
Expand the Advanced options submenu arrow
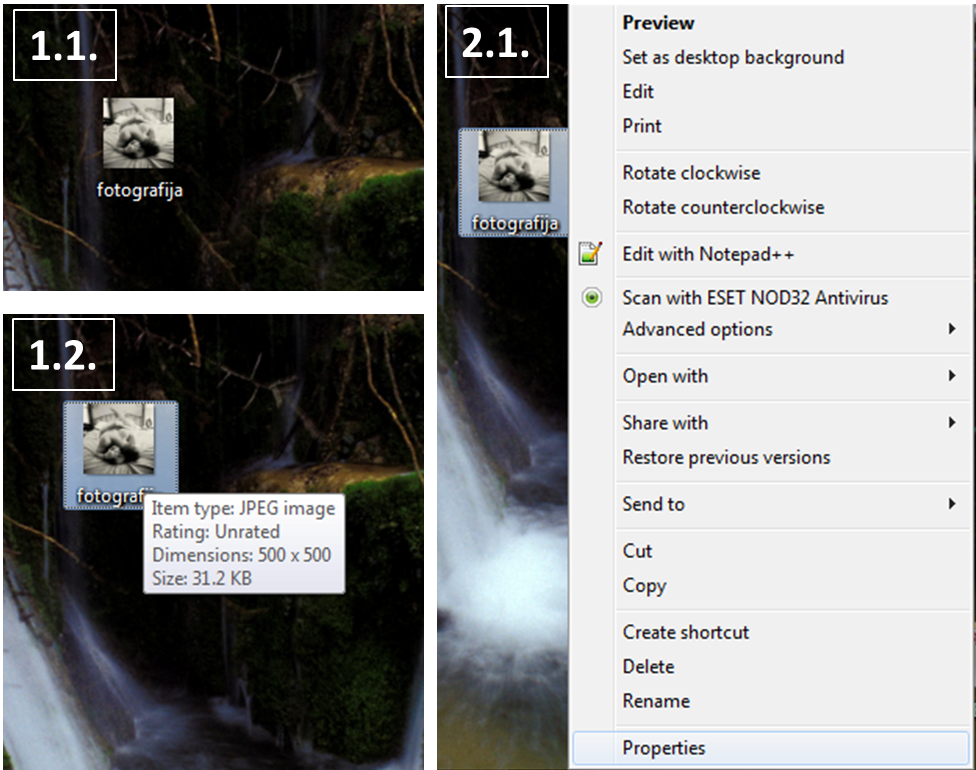click(952, 329)
